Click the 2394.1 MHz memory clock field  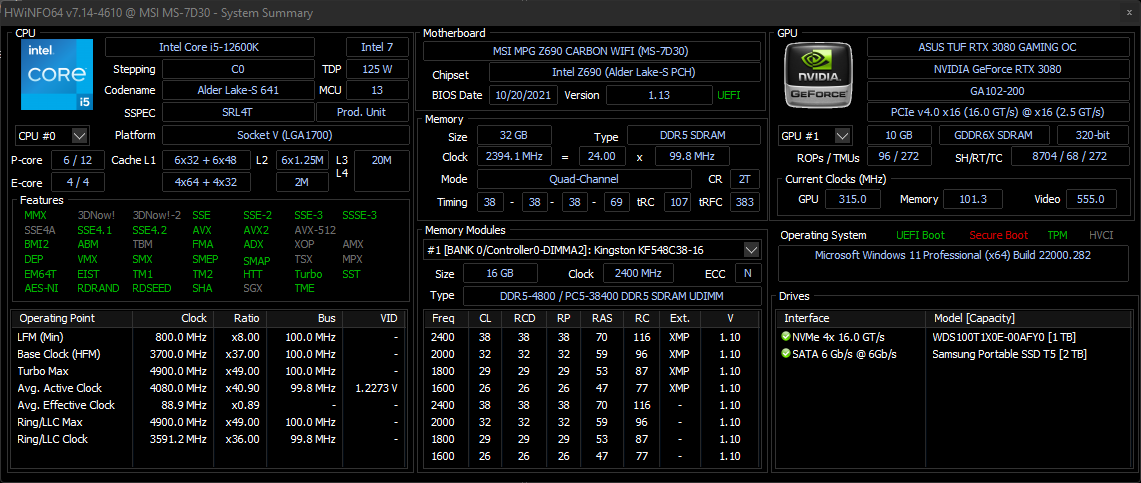click(x=514, y=157)
